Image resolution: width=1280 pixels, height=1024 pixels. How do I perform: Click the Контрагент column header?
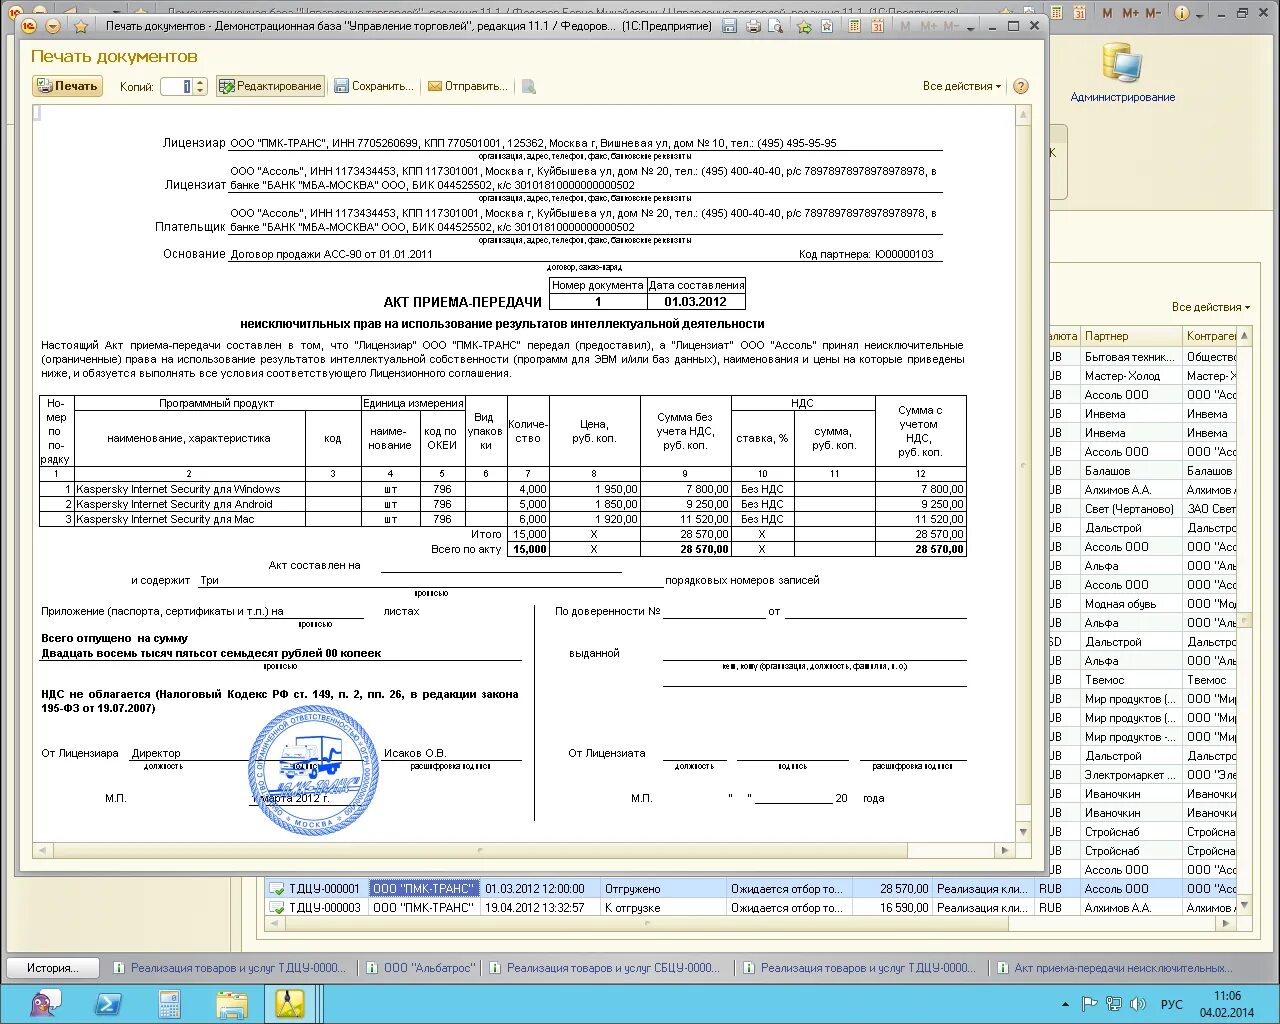1210,336
